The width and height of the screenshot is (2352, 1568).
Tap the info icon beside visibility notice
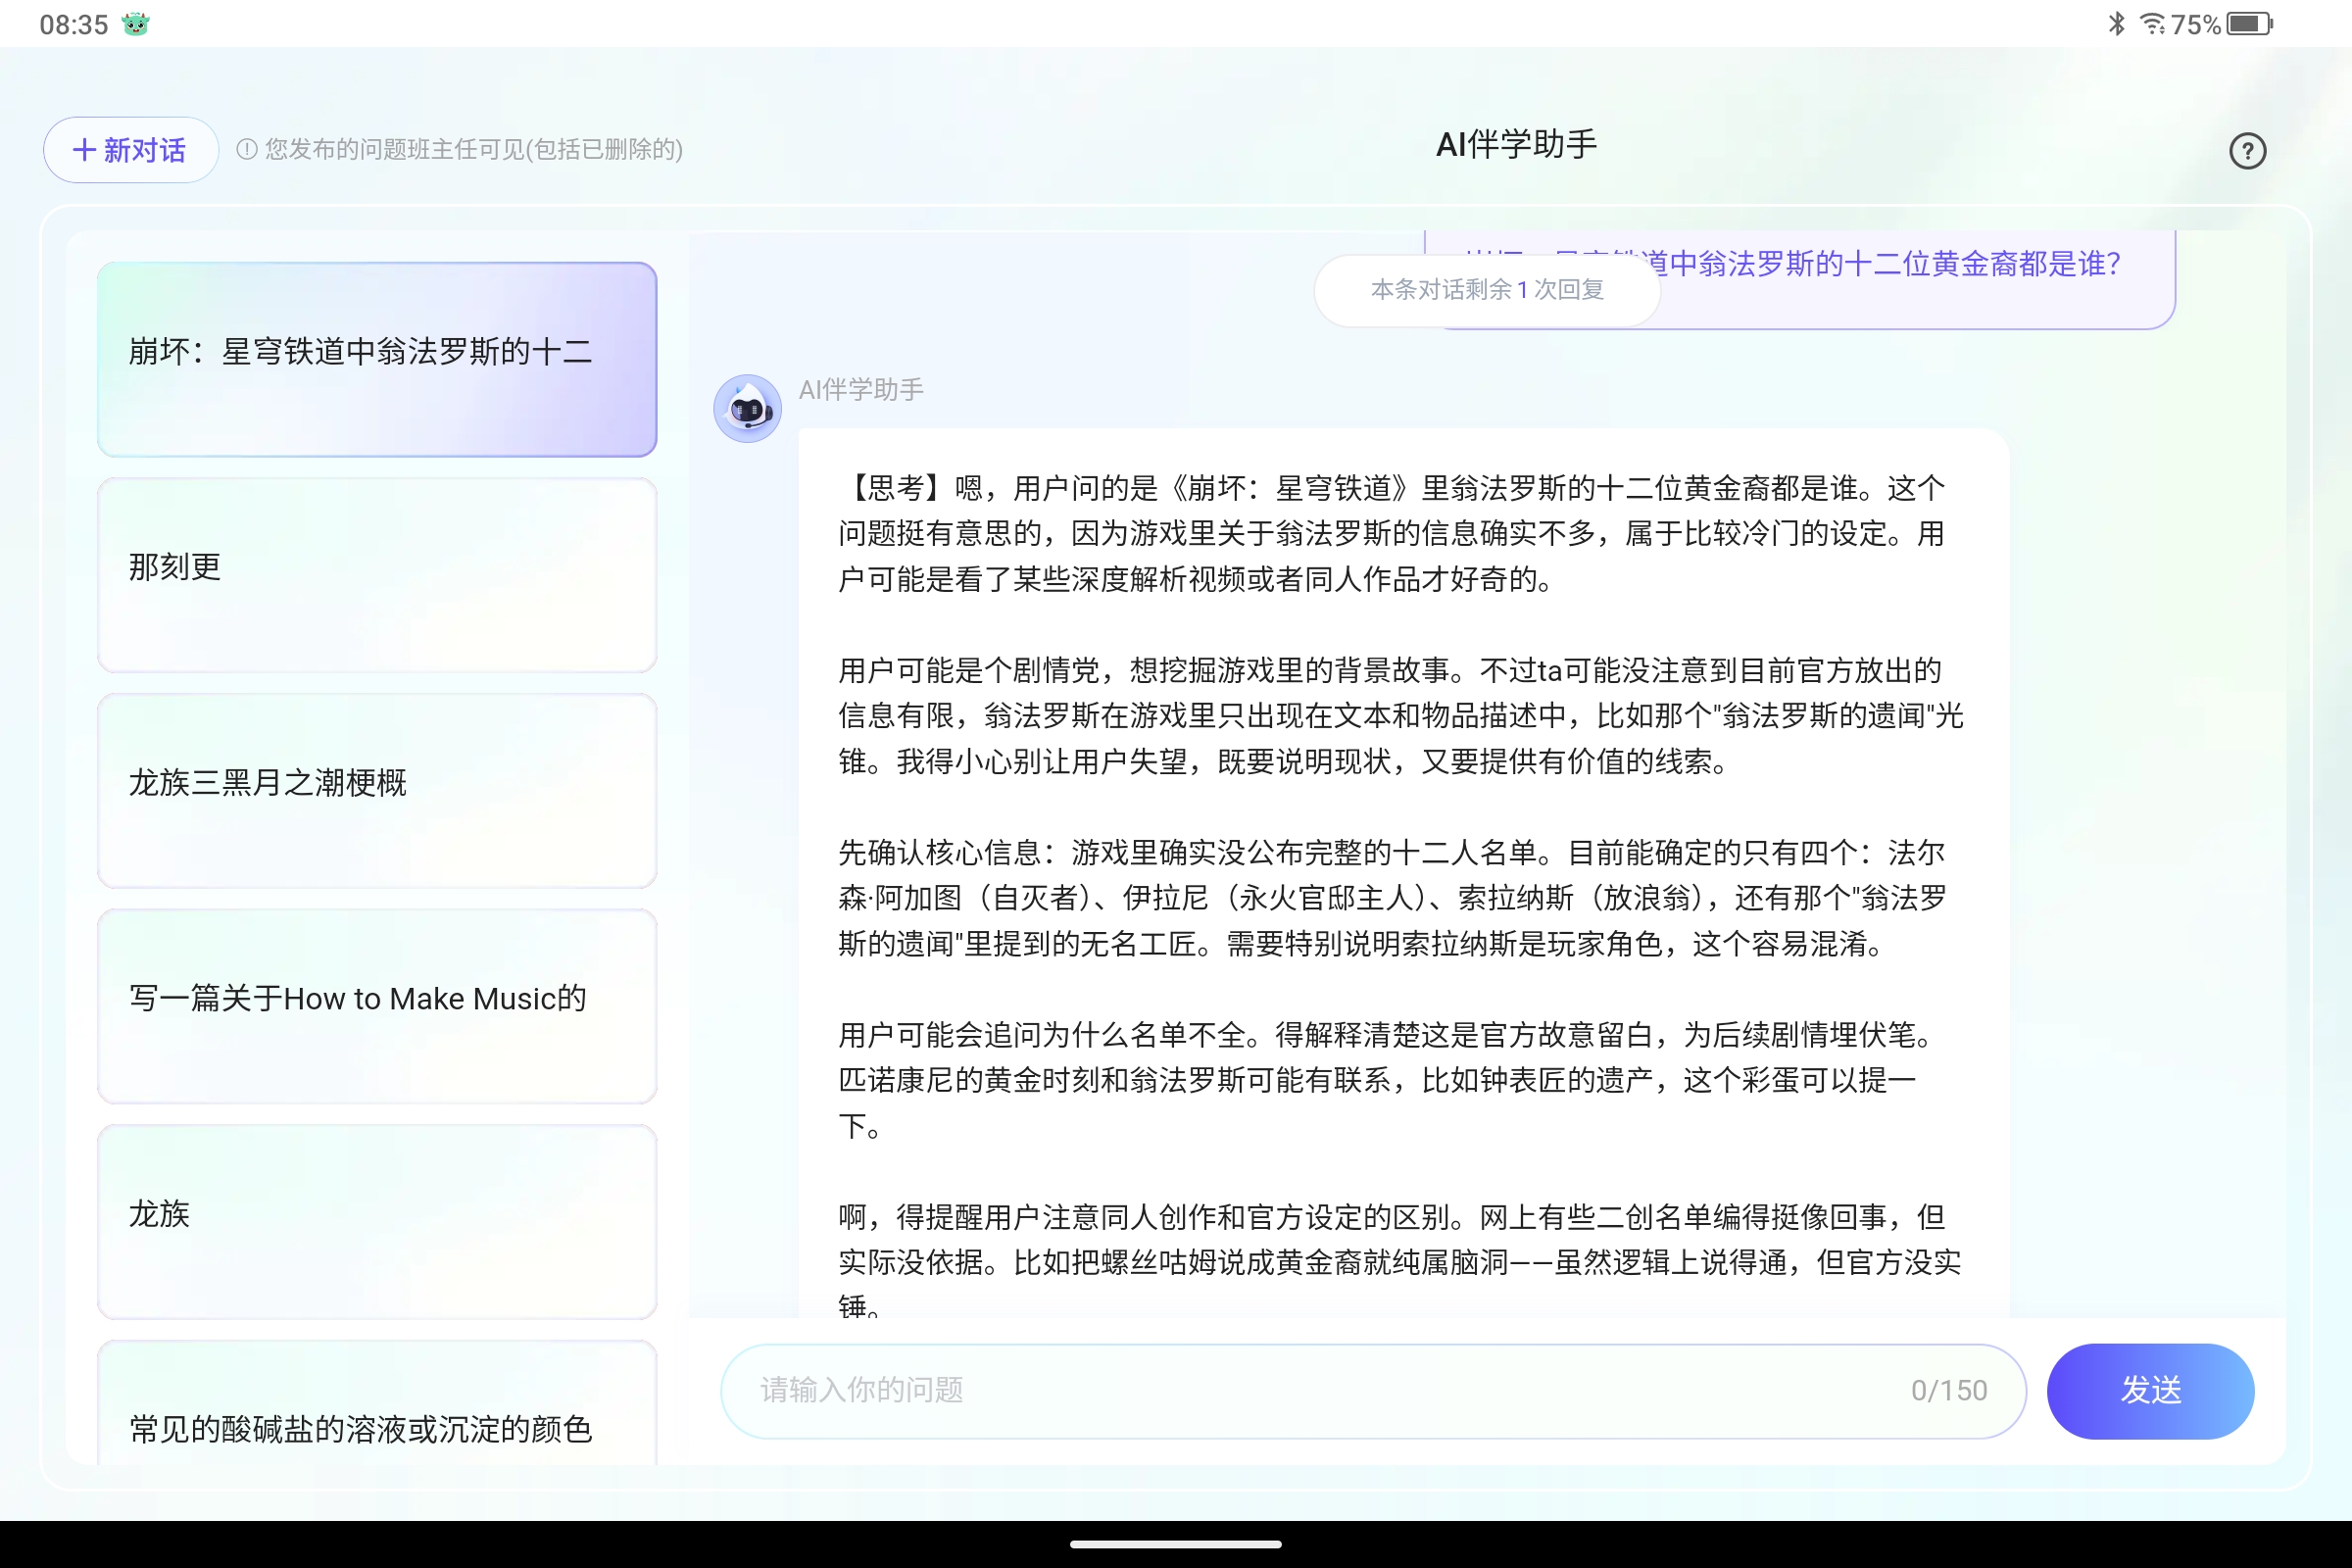tap(247, 149)
